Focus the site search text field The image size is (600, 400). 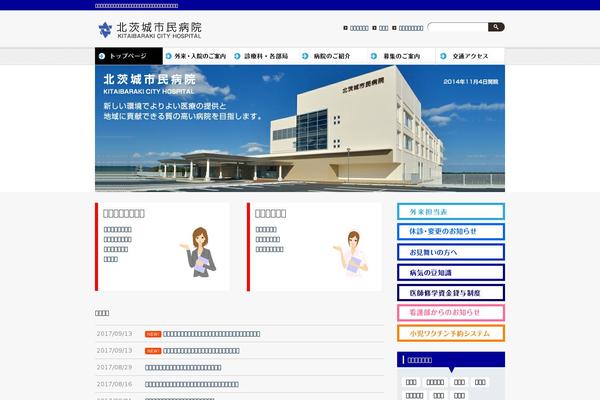click(x=458, y=27)
